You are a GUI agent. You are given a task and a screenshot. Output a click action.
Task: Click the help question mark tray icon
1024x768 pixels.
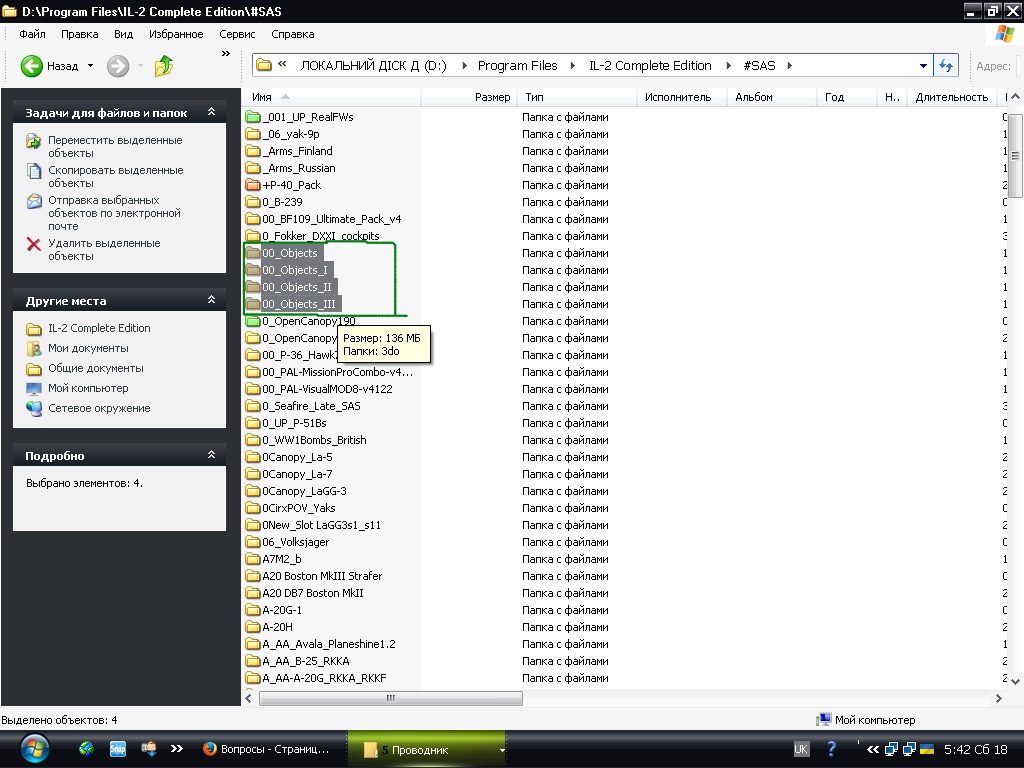pyautogui.click(x=831, y=749)
